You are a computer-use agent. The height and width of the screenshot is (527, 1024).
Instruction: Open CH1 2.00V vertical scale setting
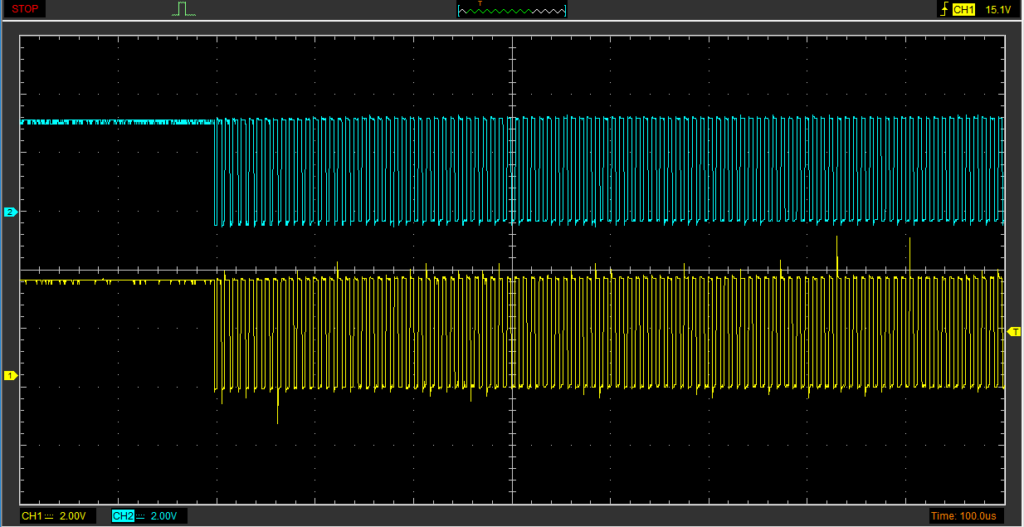click(x=73, y=516)
